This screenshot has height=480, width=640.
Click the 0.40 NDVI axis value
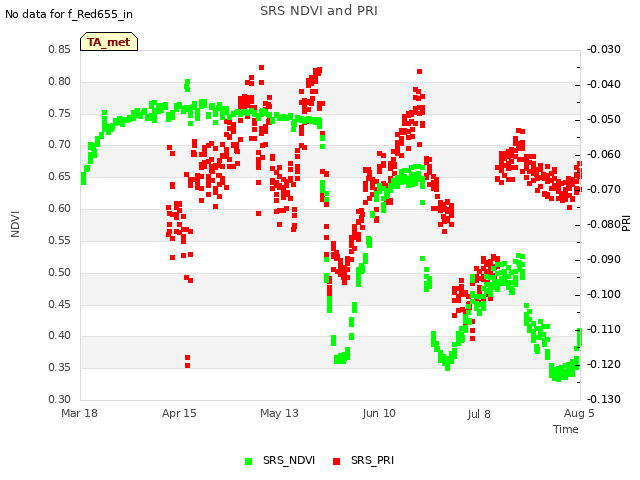pyautogui.click(x=60, y=336)
